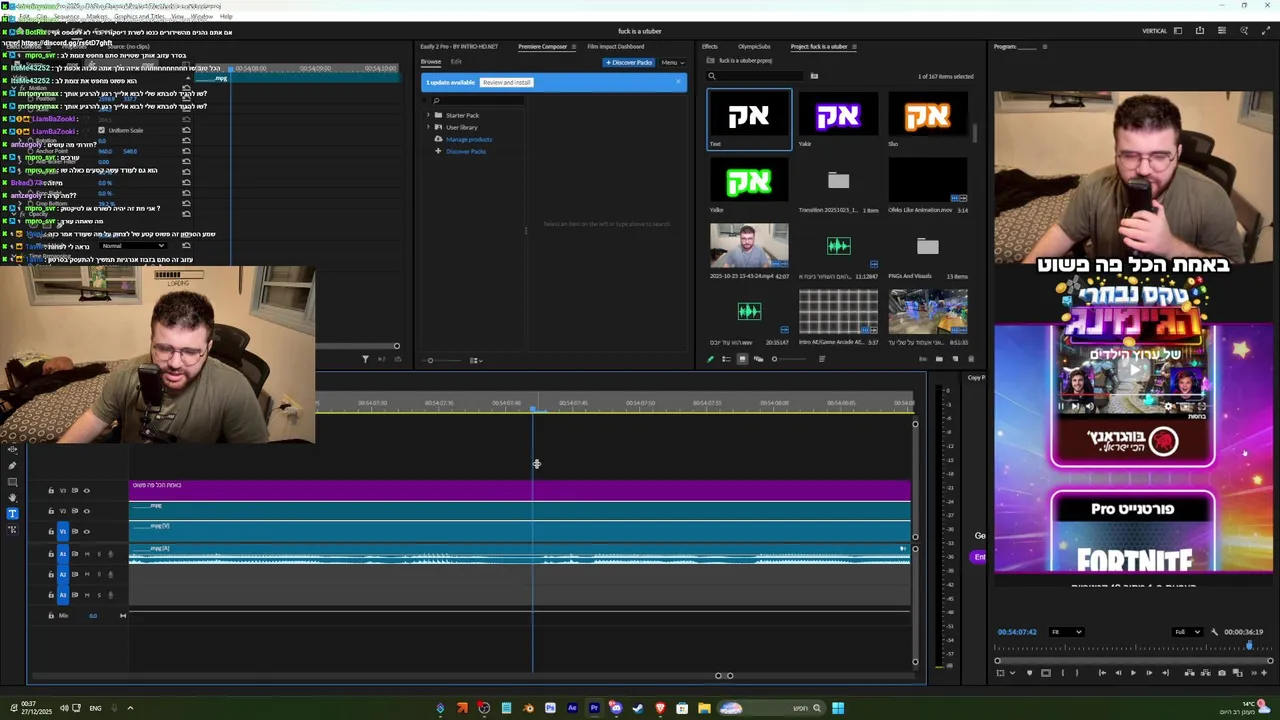
Task: Click the Project panel sort icons button
Action: point(822,359)
